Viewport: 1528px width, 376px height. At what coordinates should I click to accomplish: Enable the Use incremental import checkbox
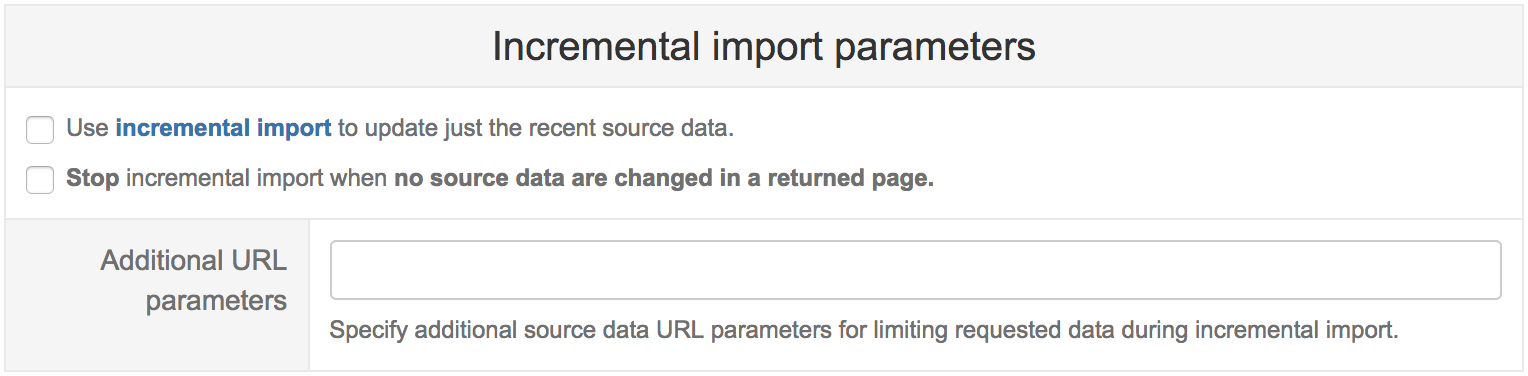pos(40,130)
